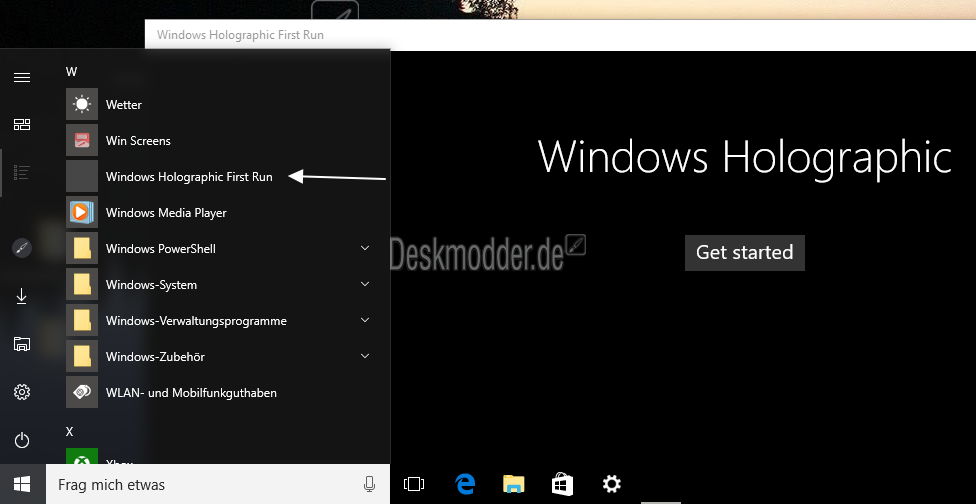976x504 pixels.
Task: Jump to letter X section header
Action: tap(69, 431)
